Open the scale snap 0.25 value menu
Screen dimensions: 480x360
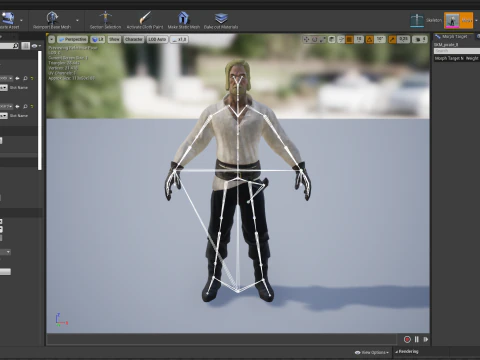pos(403,39)
